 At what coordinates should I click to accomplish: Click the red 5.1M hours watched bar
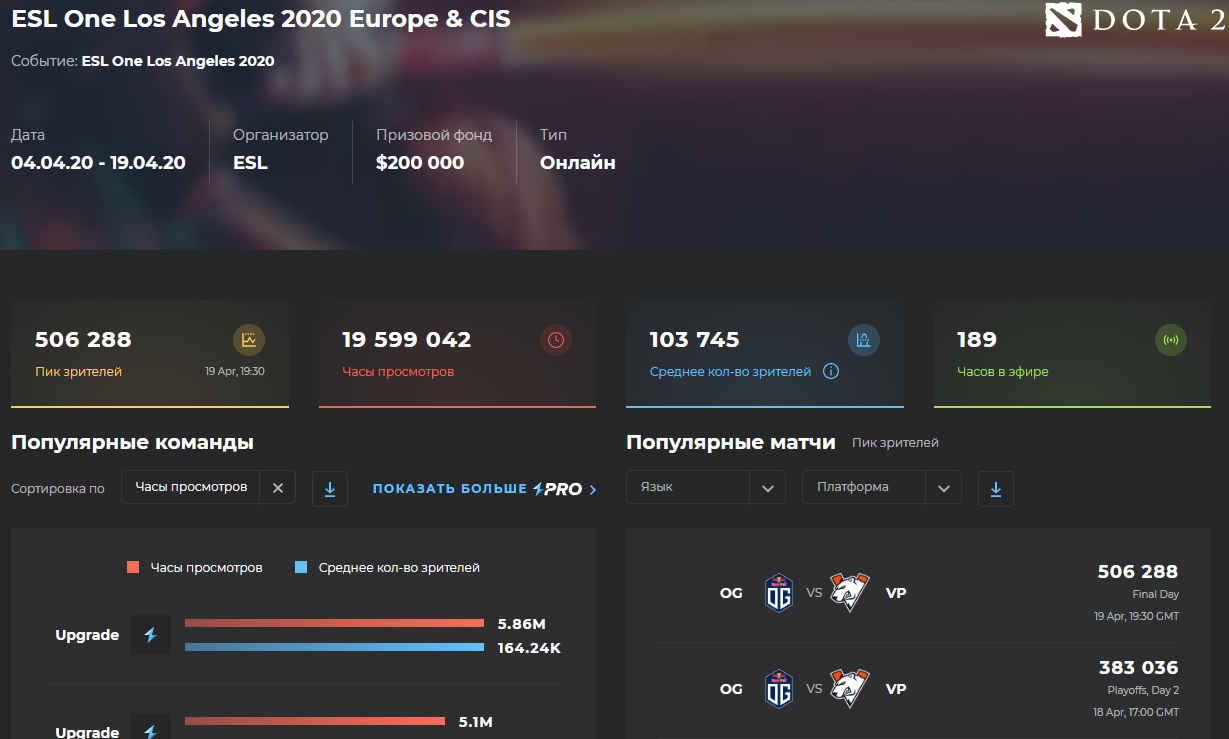315,720
